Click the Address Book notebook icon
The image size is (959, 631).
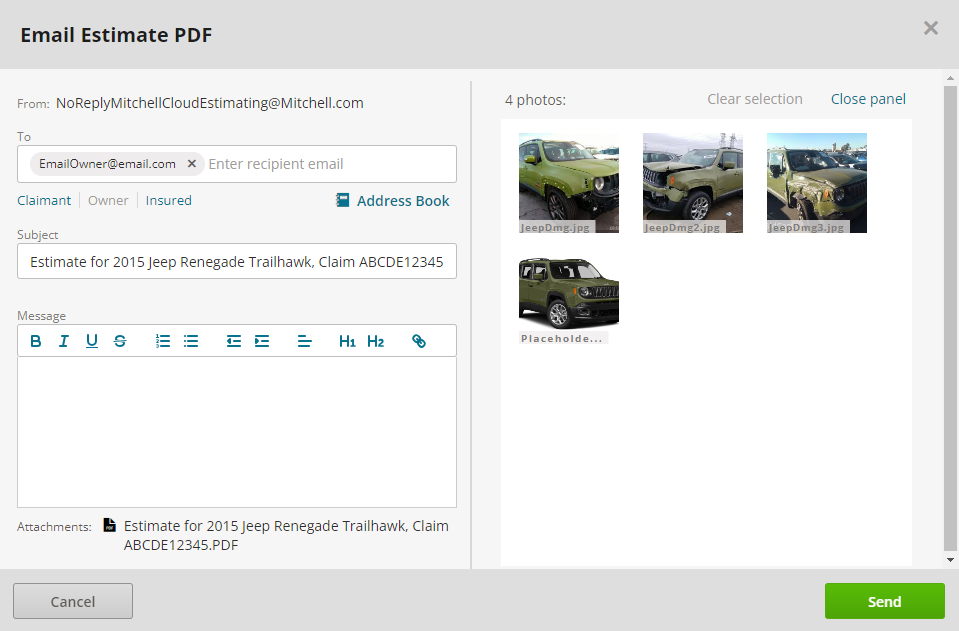(x=342, y=200)
